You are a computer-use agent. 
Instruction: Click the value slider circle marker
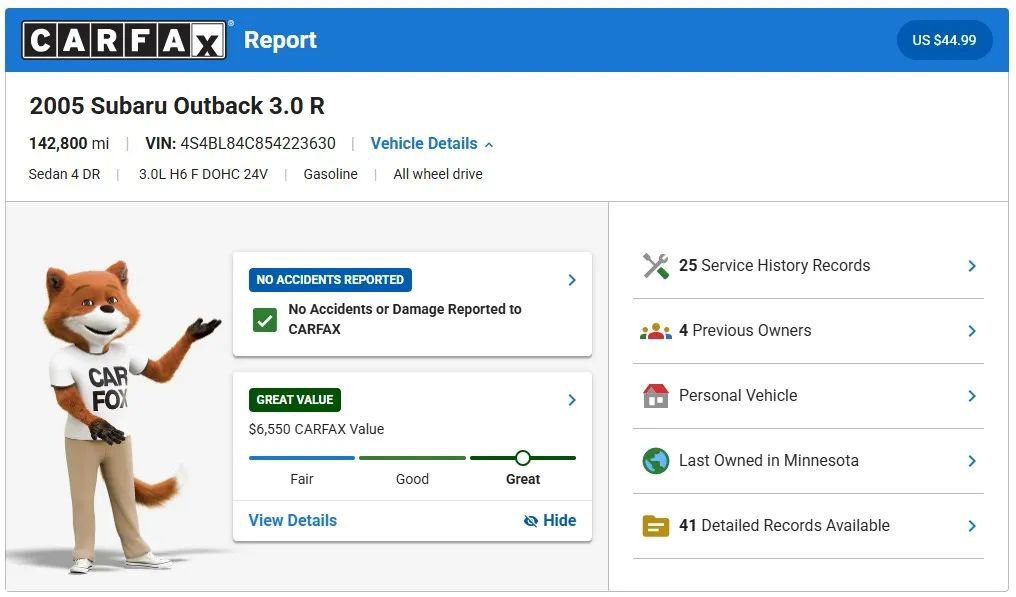click(522, 458)
